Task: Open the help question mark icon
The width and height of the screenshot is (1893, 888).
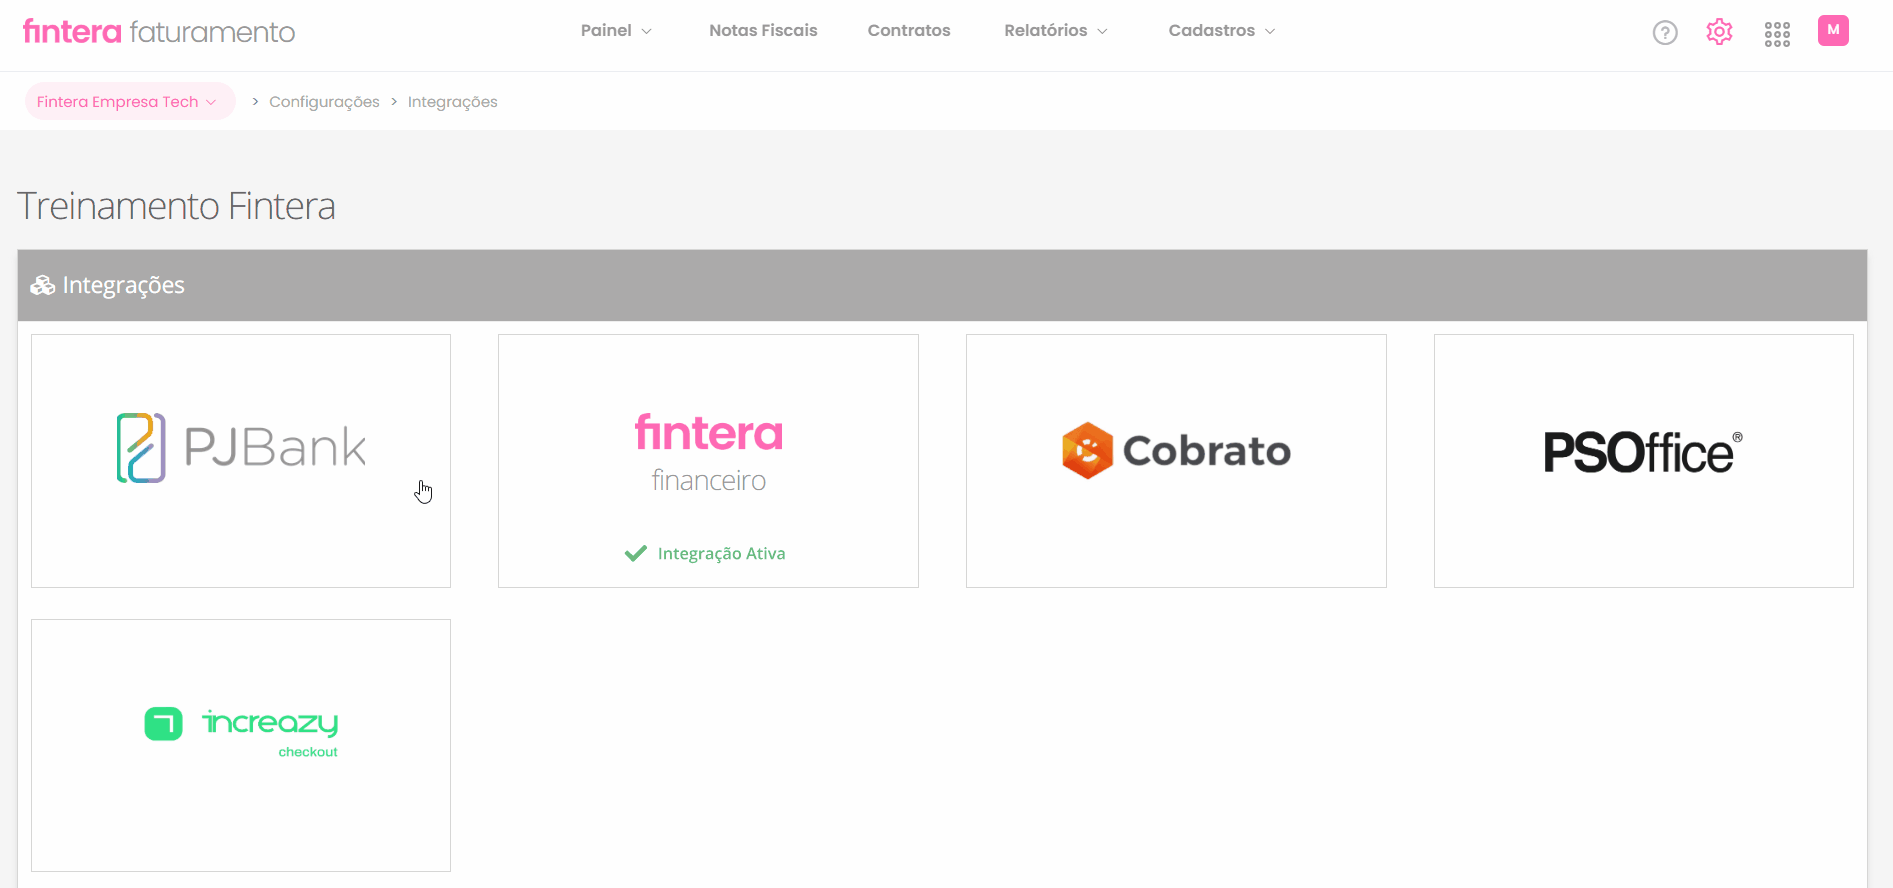Action: click(x=1665, y=33)
